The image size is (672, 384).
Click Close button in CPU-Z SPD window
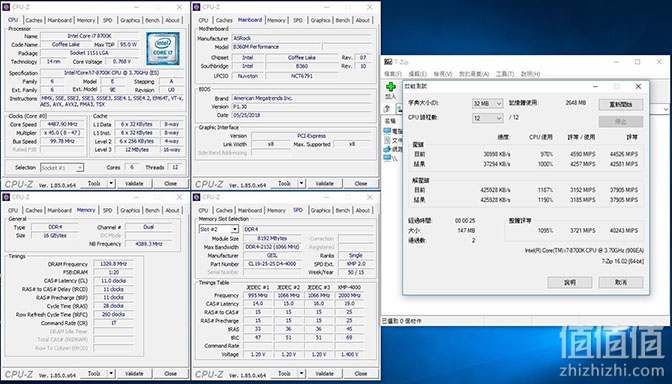tap(360, 374)
